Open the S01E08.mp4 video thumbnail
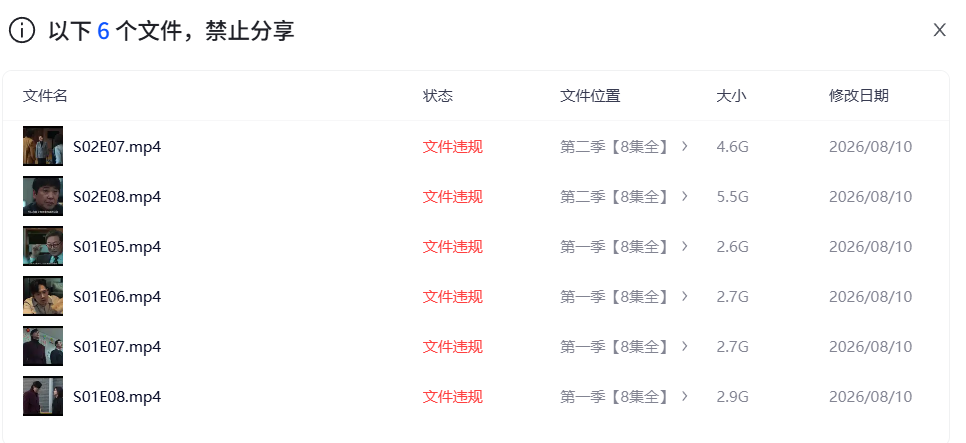 tap(43, 396)
